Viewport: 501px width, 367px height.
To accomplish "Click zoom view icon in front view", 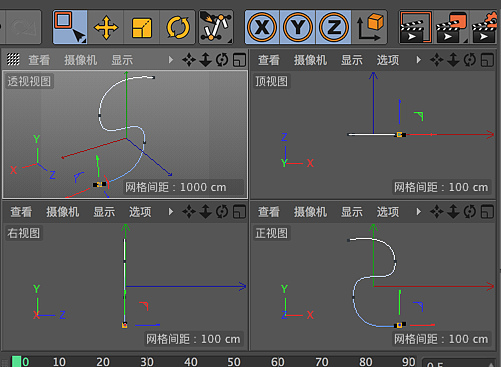I will pyautogui.click(x=453, y=212).
